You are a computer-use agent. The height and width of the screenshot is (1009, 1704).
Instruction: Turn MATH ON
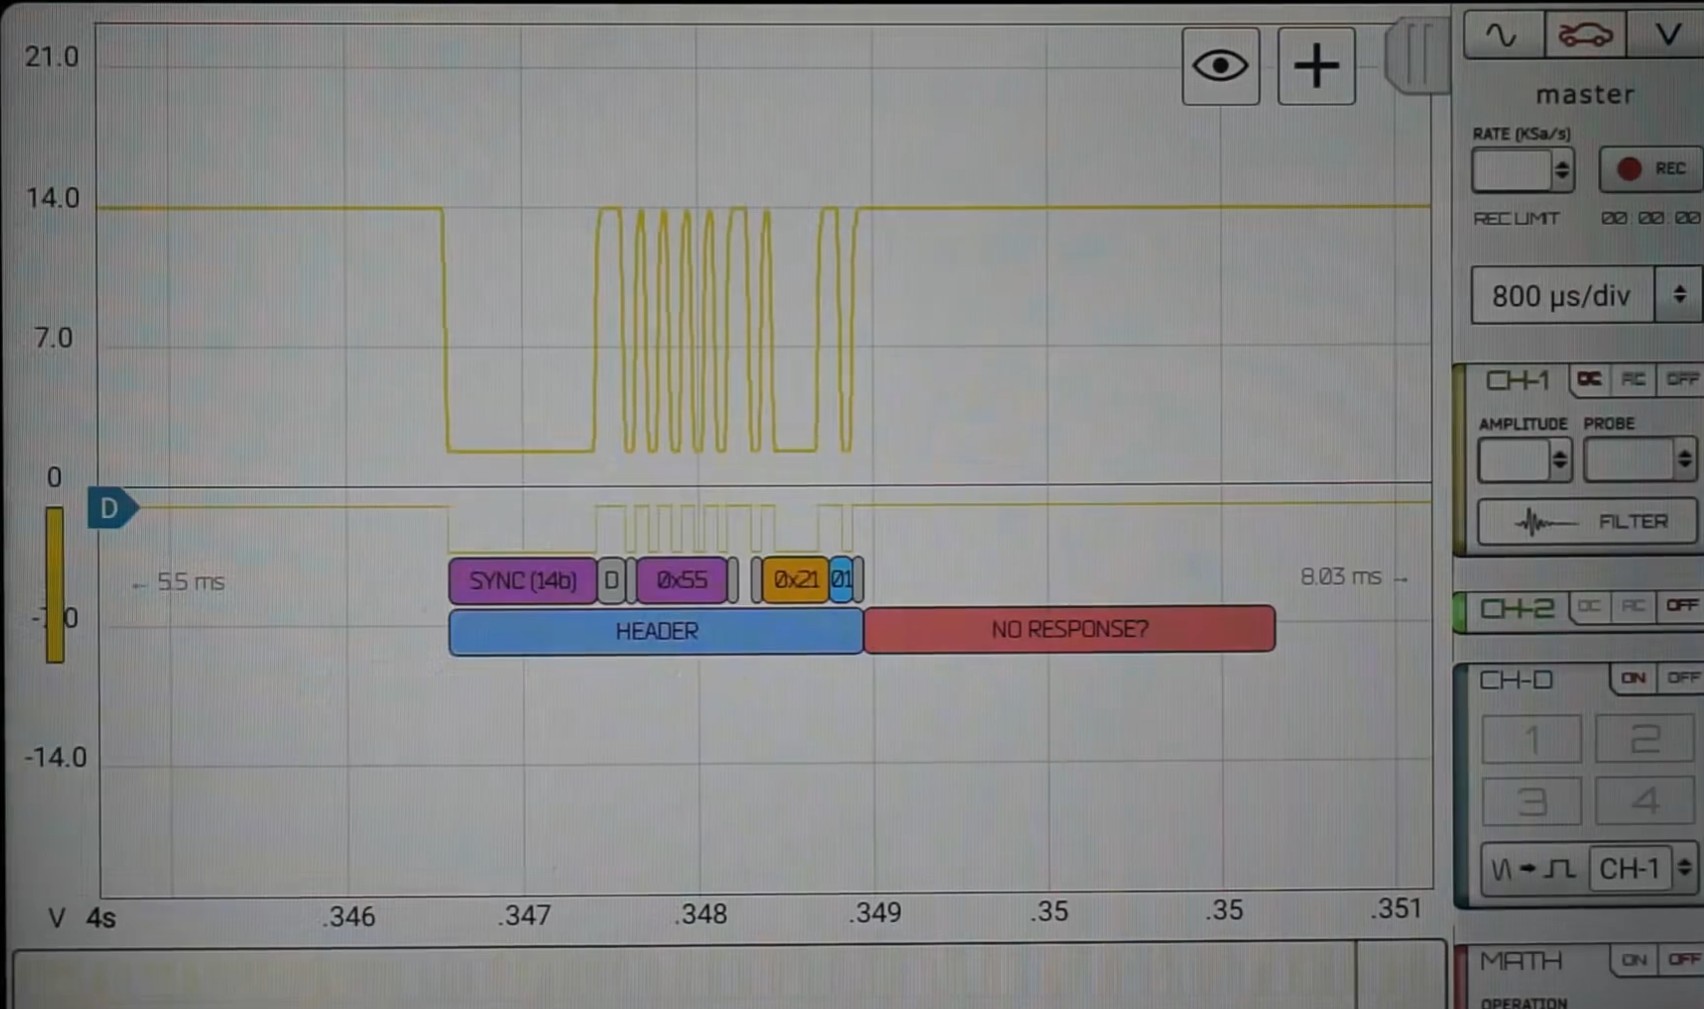click(1634, 960)
